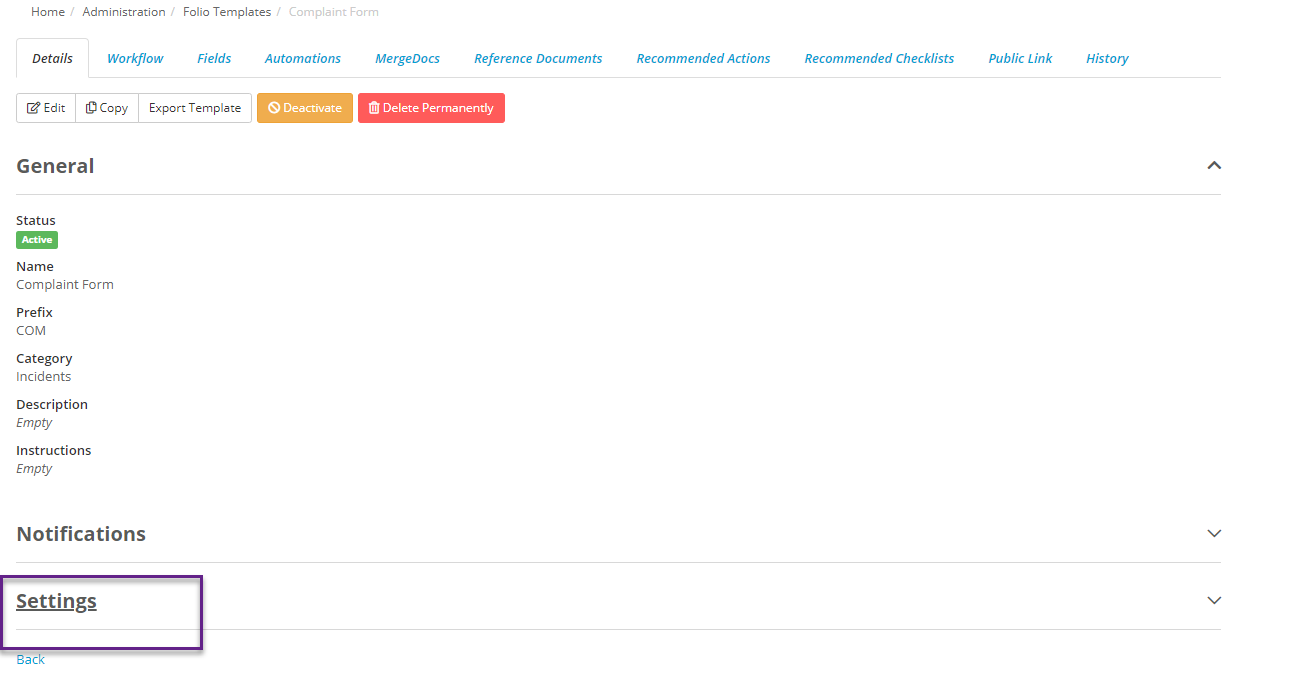This screenshot has width=1309, height=693.
Task: Collapse the General section chevron
Action: [x=1214, y=165]
